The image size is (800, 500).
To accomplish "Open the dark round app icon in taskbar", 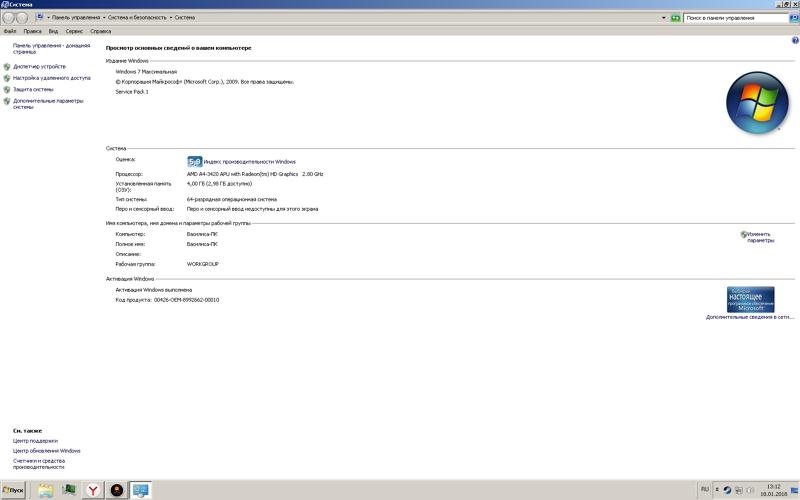I will [x=117, y=490].
